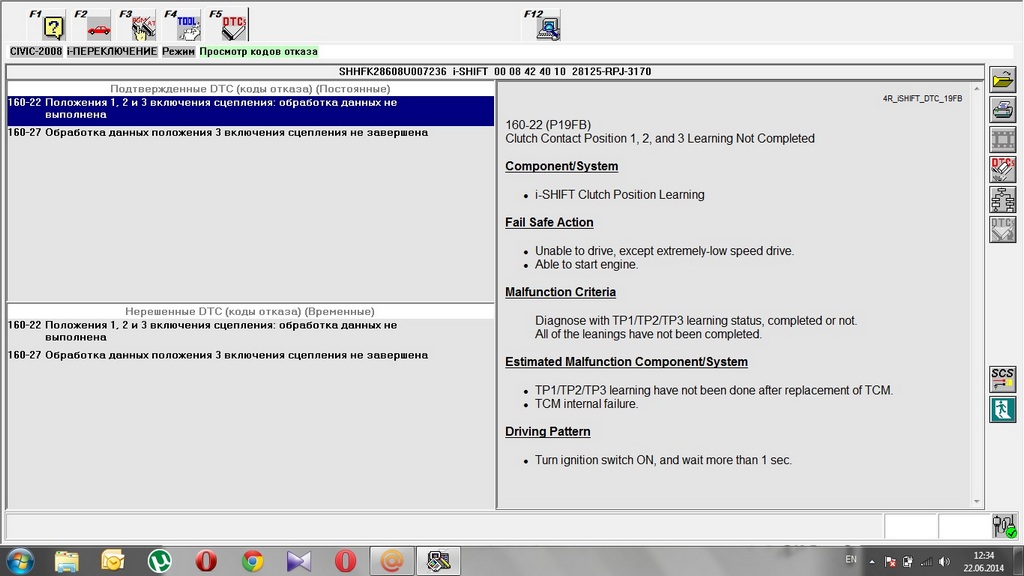Select 160-27 in the confirmed (Постоянные) DTC list

(x=251, y=133)
